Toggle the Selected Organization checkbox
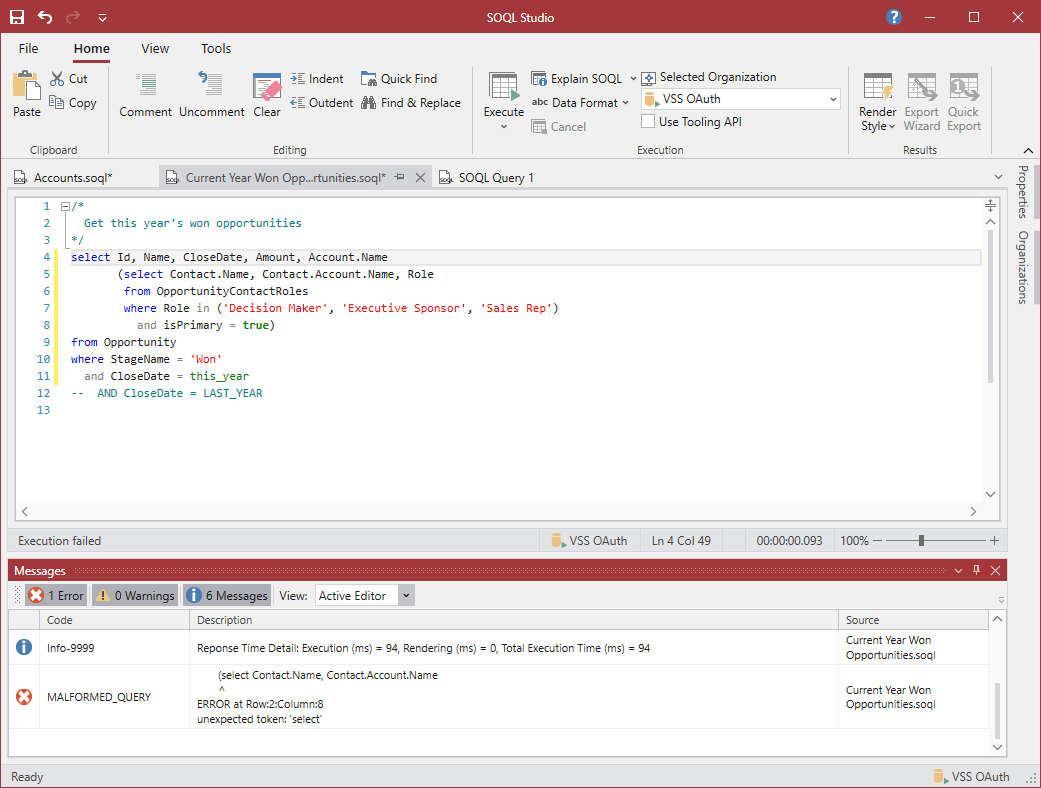Image resolution: width=1041 pixels, height=788 pixels. coord(648,77)
